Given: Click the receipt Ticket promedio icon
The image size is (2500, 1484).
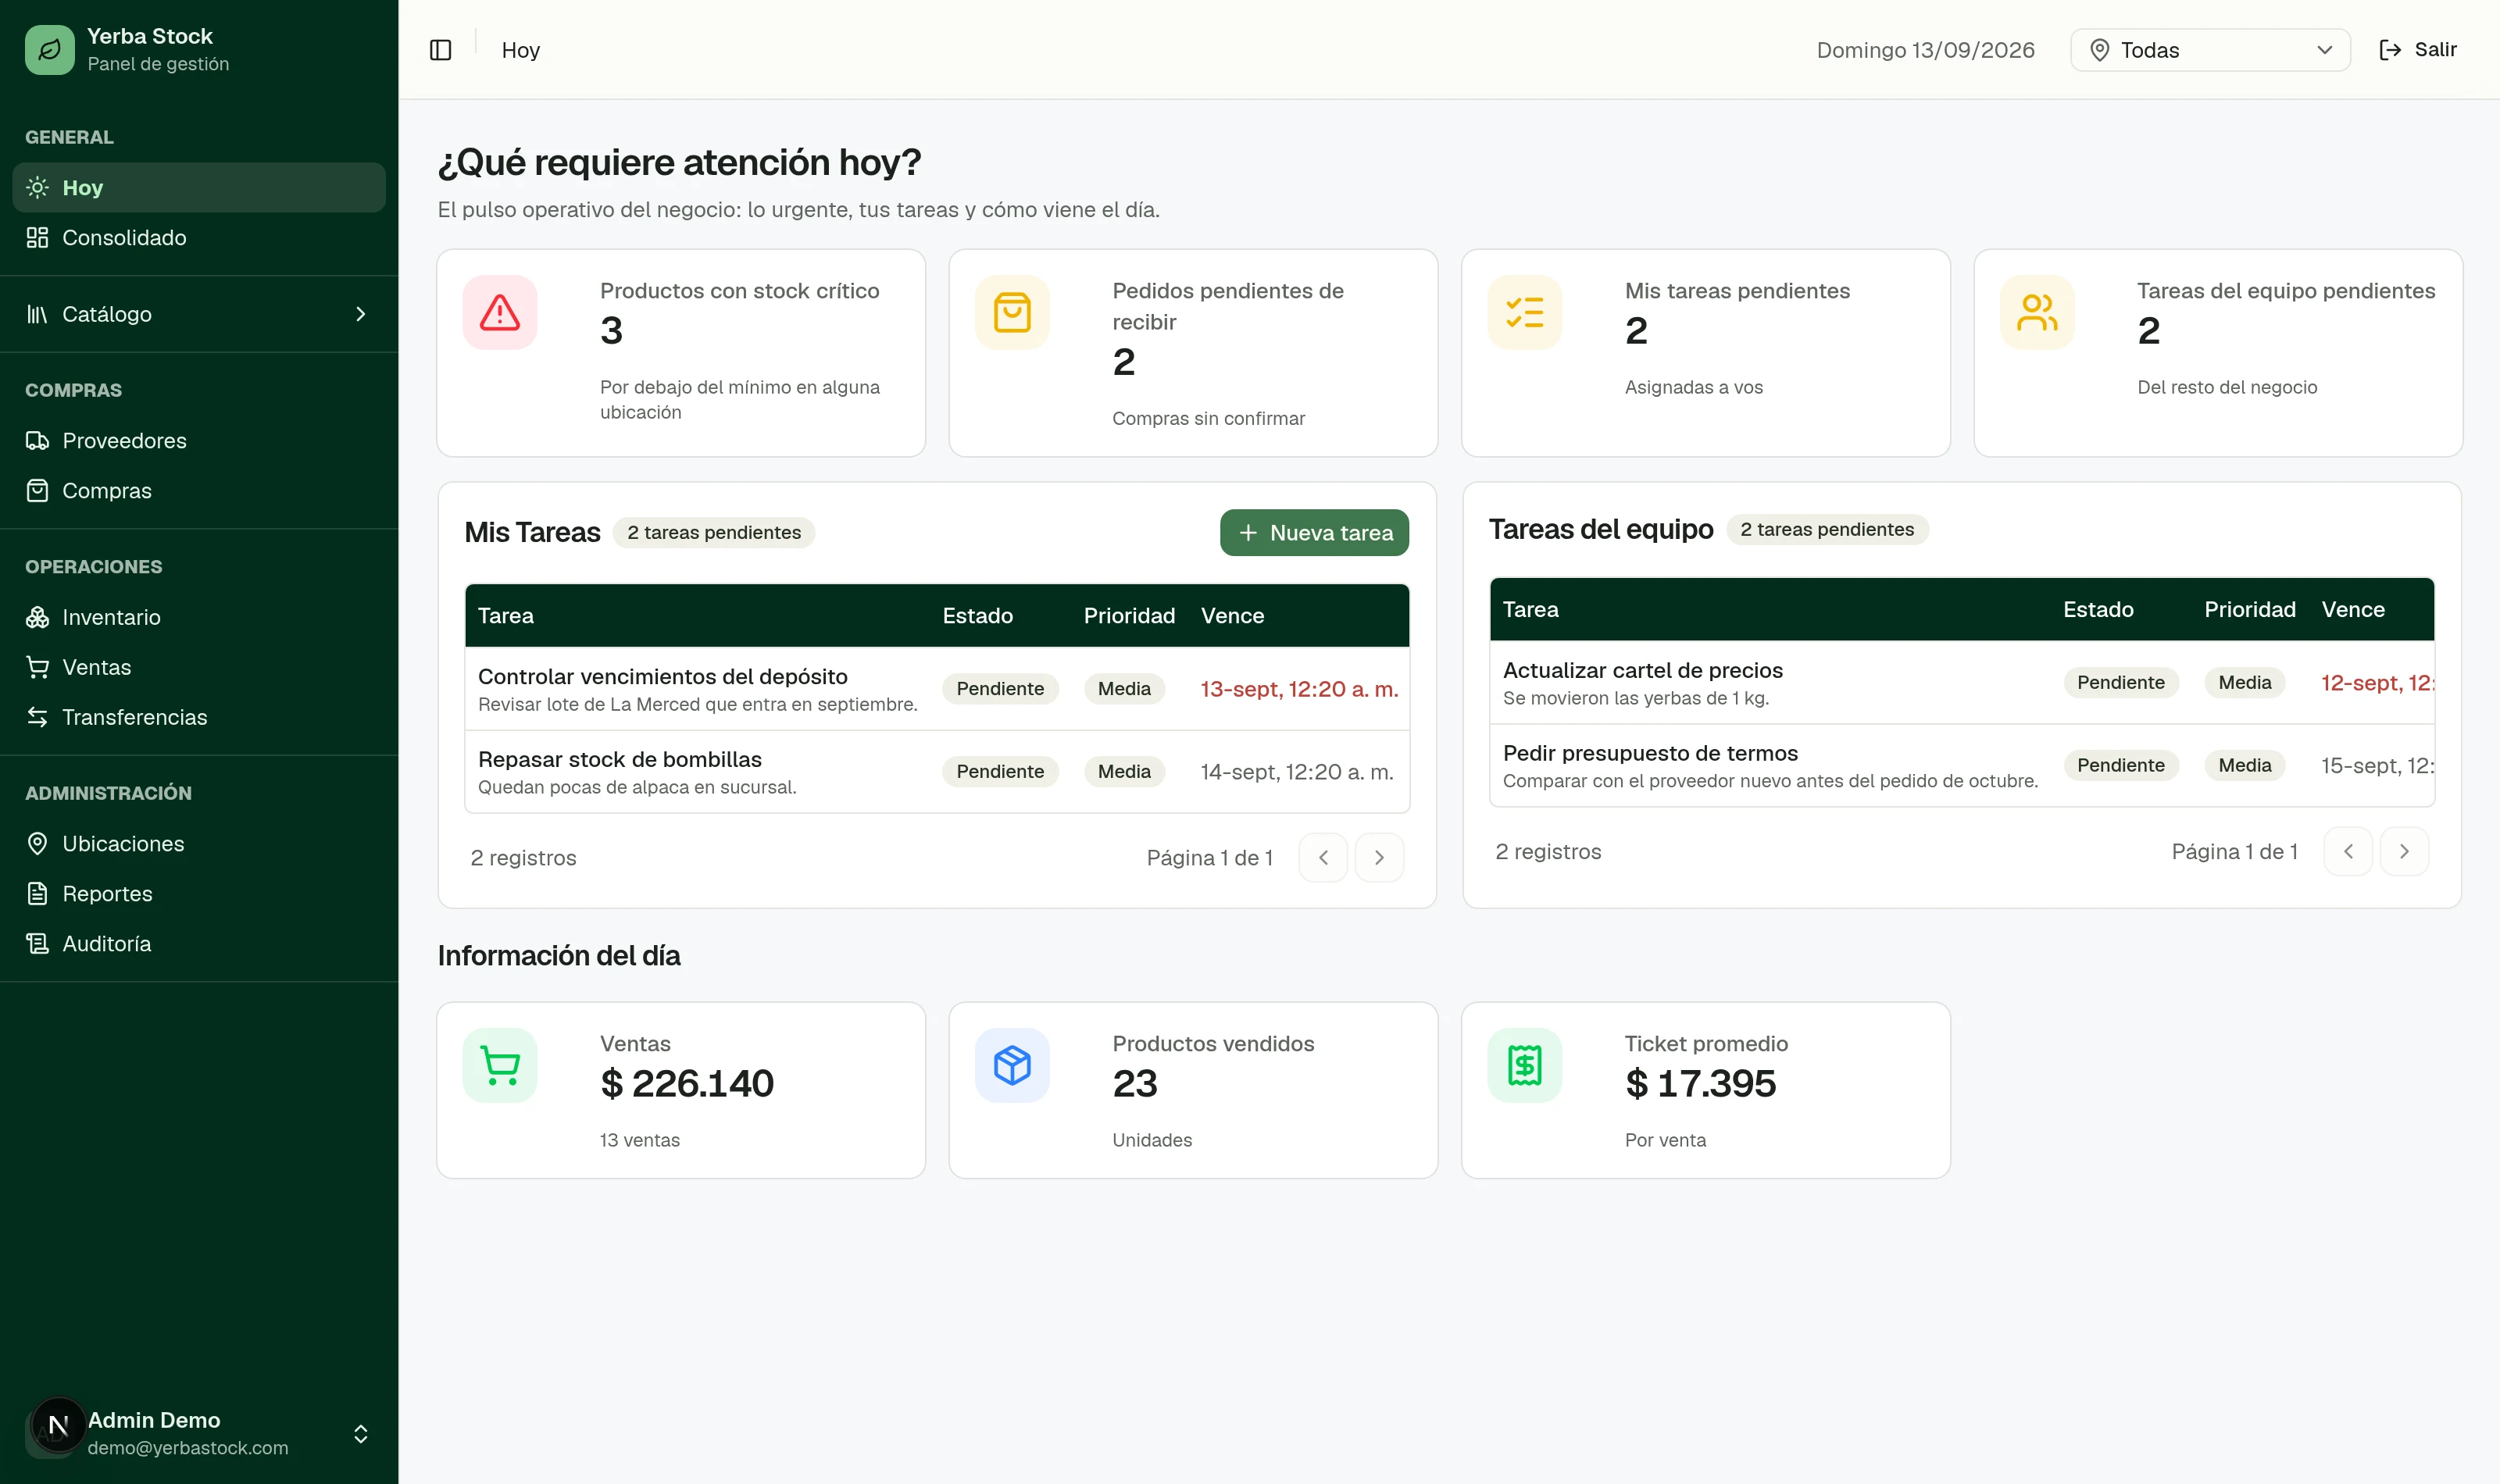Looking at the screenshot, I should pyautogui.click(x=1525, y=1065).
